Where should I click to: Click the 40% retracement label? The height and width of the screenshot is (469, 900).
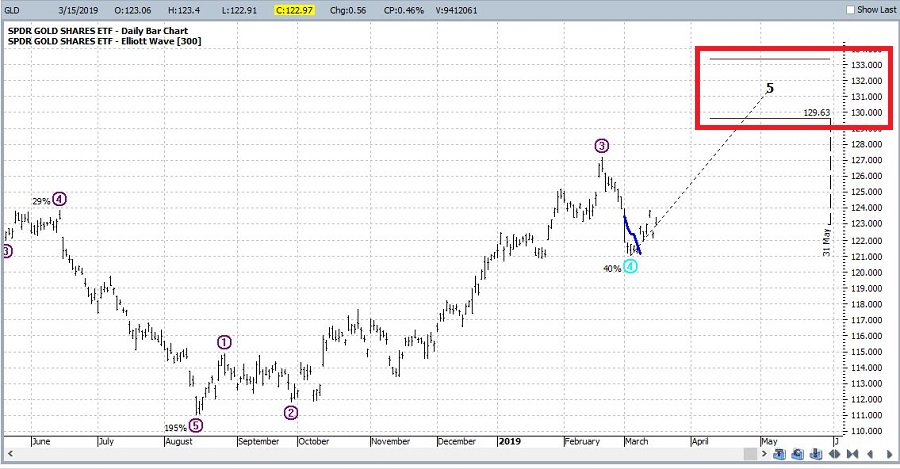point(612,269)
